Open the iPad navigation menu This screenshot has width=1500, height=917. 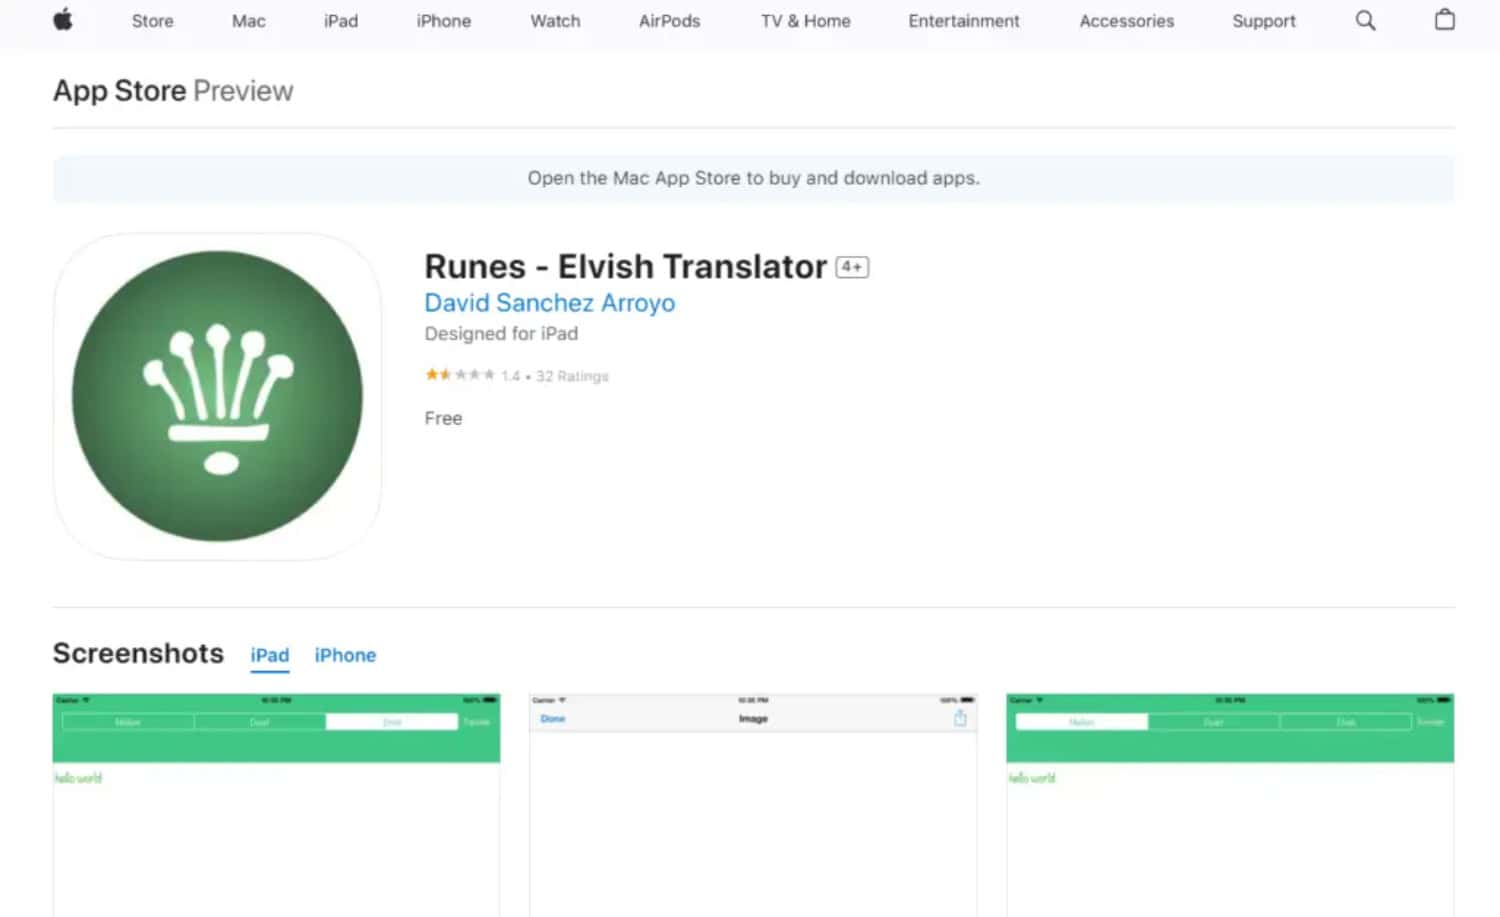tap(341, 21)
